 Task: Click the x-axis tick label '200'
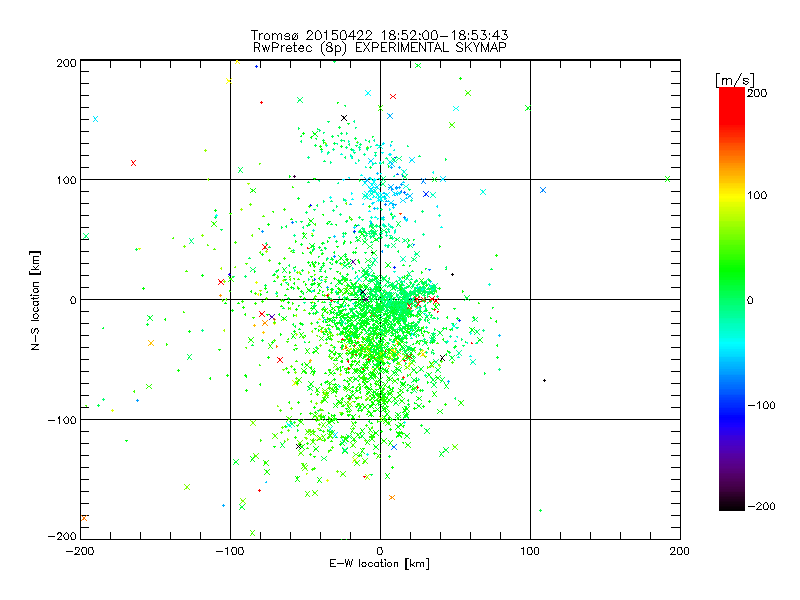(x=680, y=551)
